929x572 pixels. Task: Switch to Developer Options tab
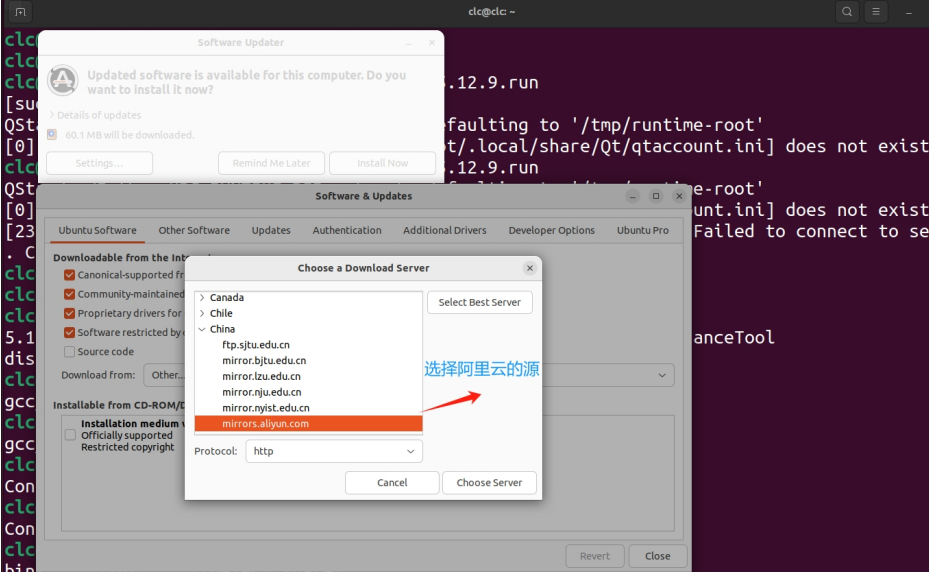552,231
